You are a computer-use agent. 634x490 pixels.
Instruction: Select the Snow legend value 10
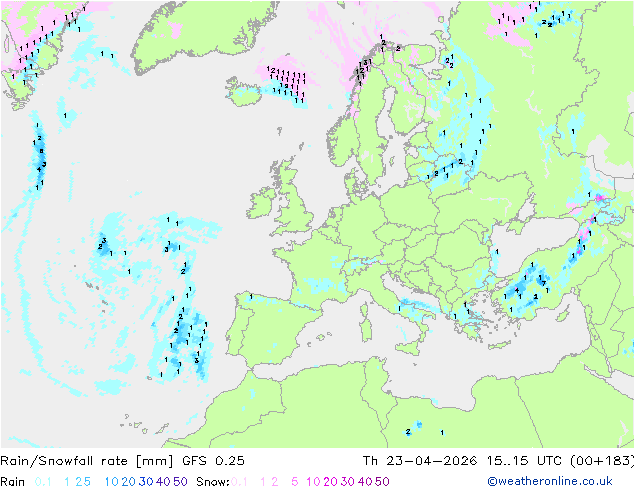(x=313, y=482)
